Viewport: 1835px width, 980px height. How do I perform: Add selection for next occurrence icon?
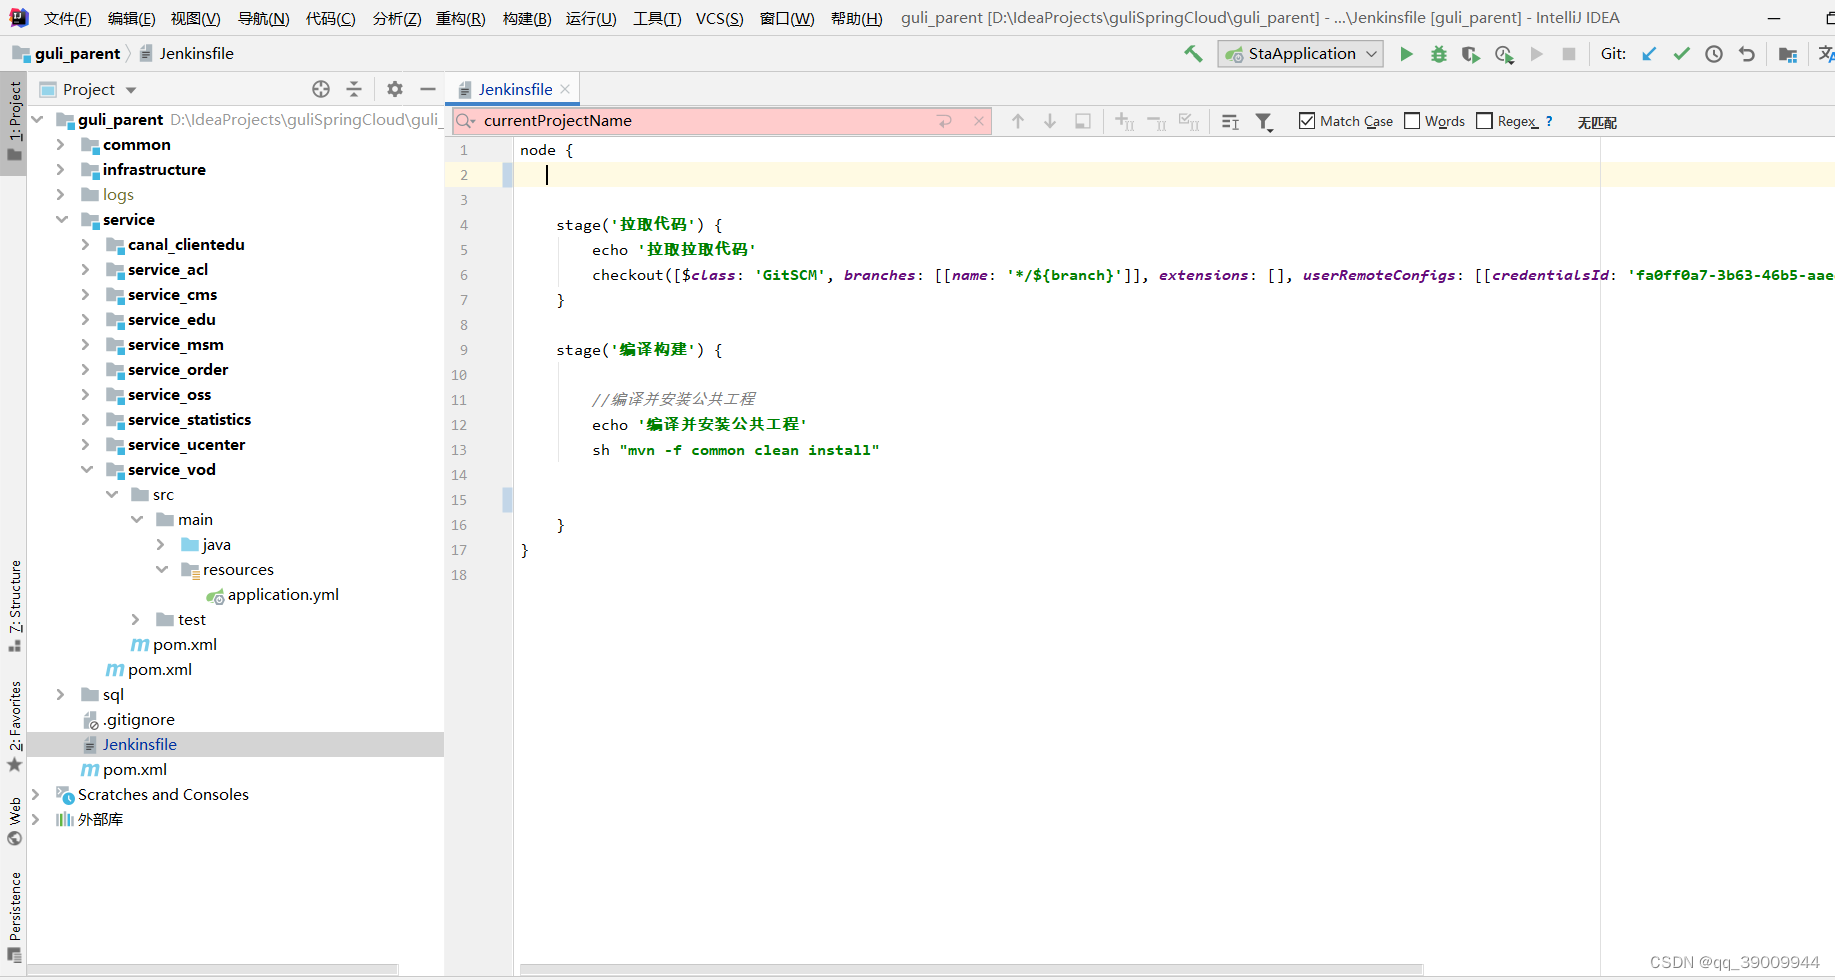[1124, 121]
